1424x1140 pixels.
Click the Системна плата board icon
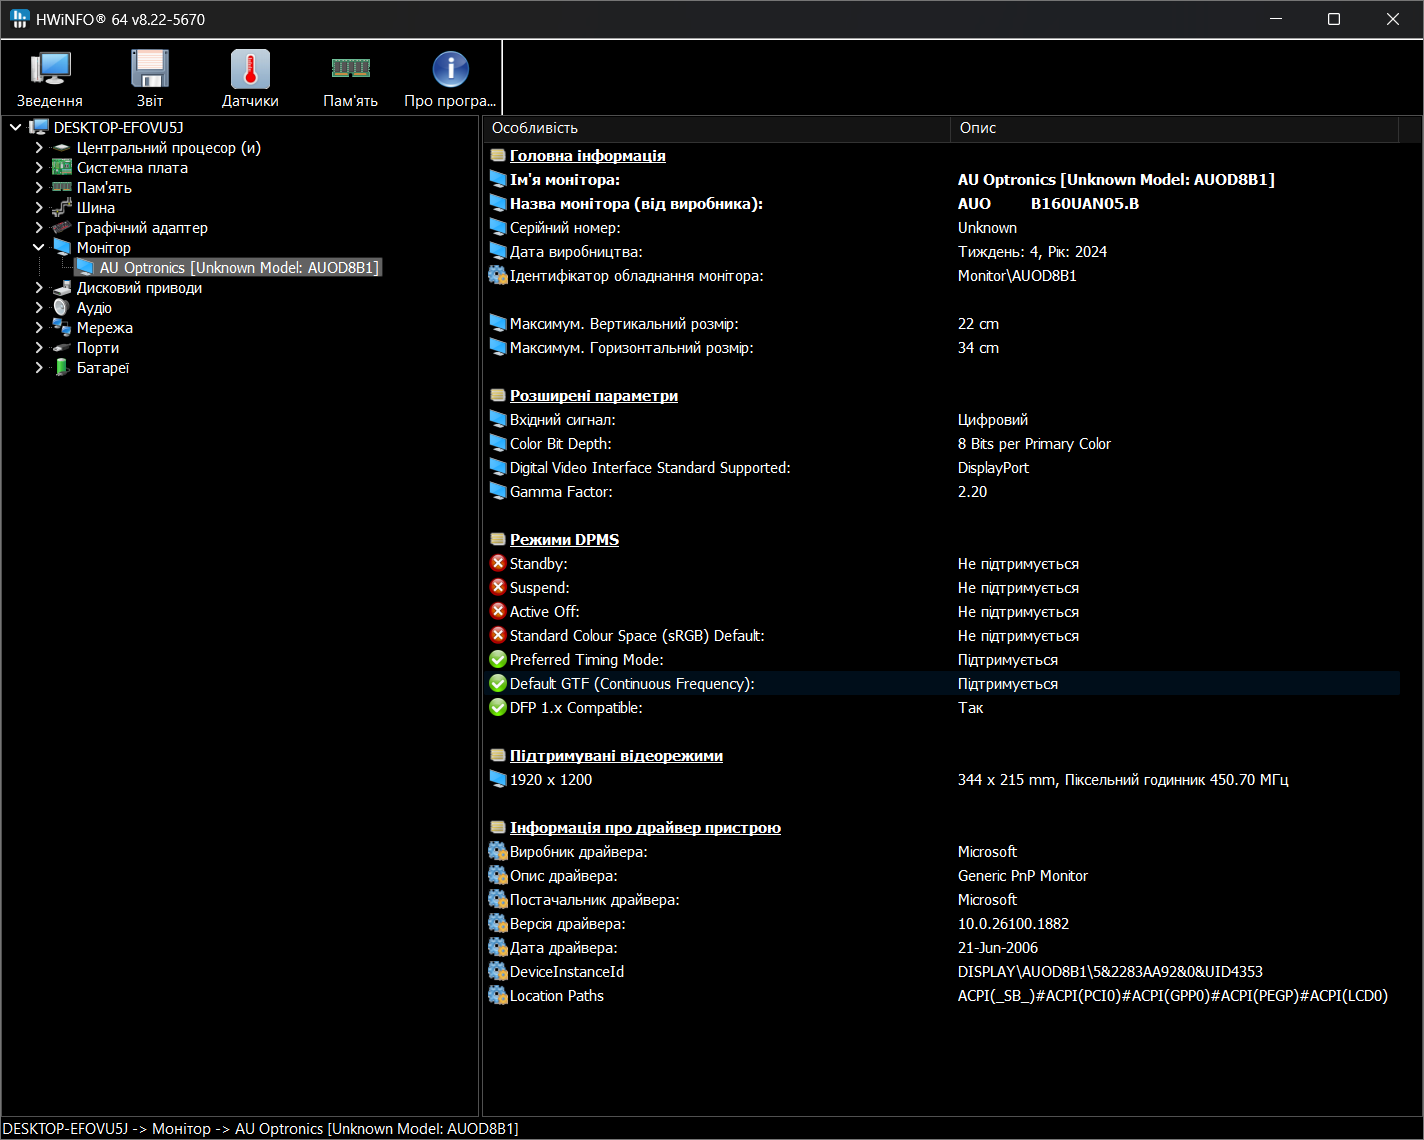pos(62,168)
